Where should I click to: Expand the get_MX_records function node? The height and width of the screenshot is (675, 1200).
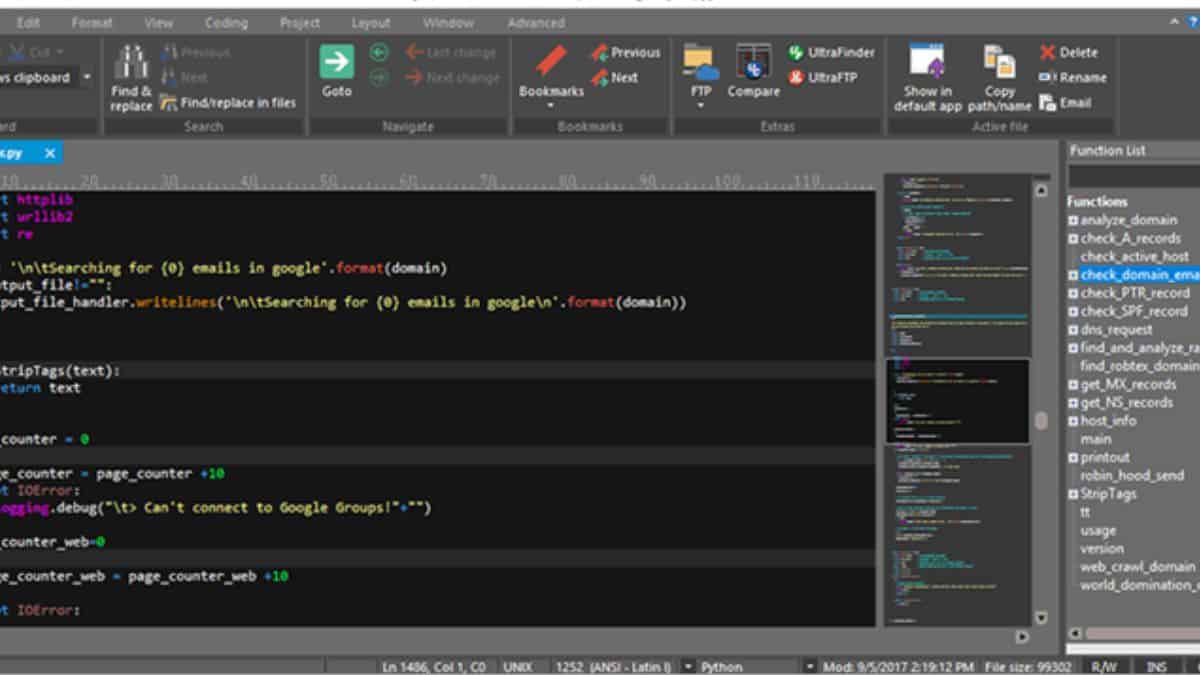[1073, 384]
